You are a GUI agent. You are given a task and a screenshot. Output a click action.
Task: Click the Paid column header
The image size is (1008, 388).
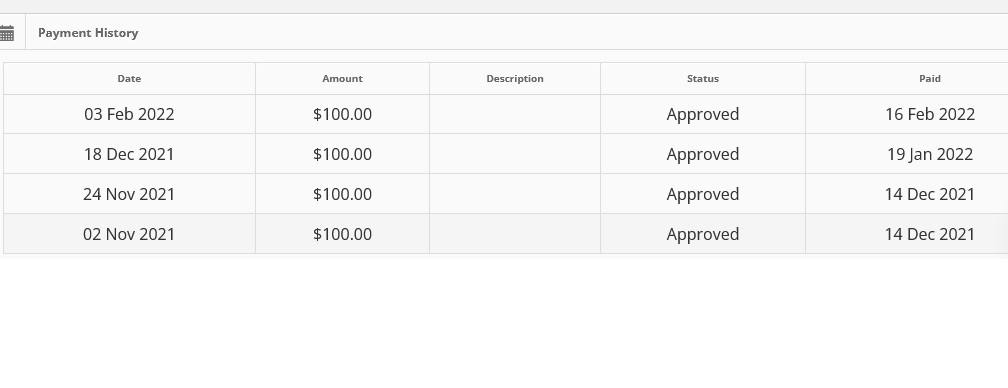pos(930,78)
